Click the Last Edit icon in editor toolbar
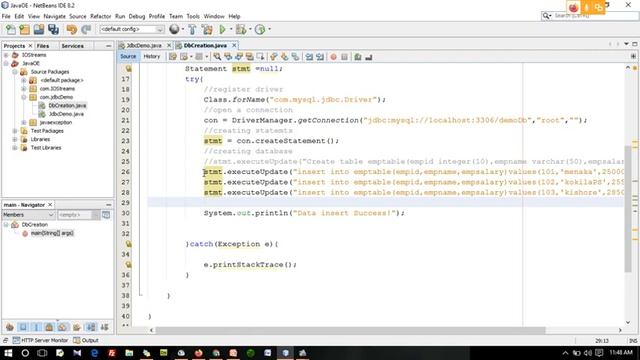640x360 pixels. tap(173, 57)
